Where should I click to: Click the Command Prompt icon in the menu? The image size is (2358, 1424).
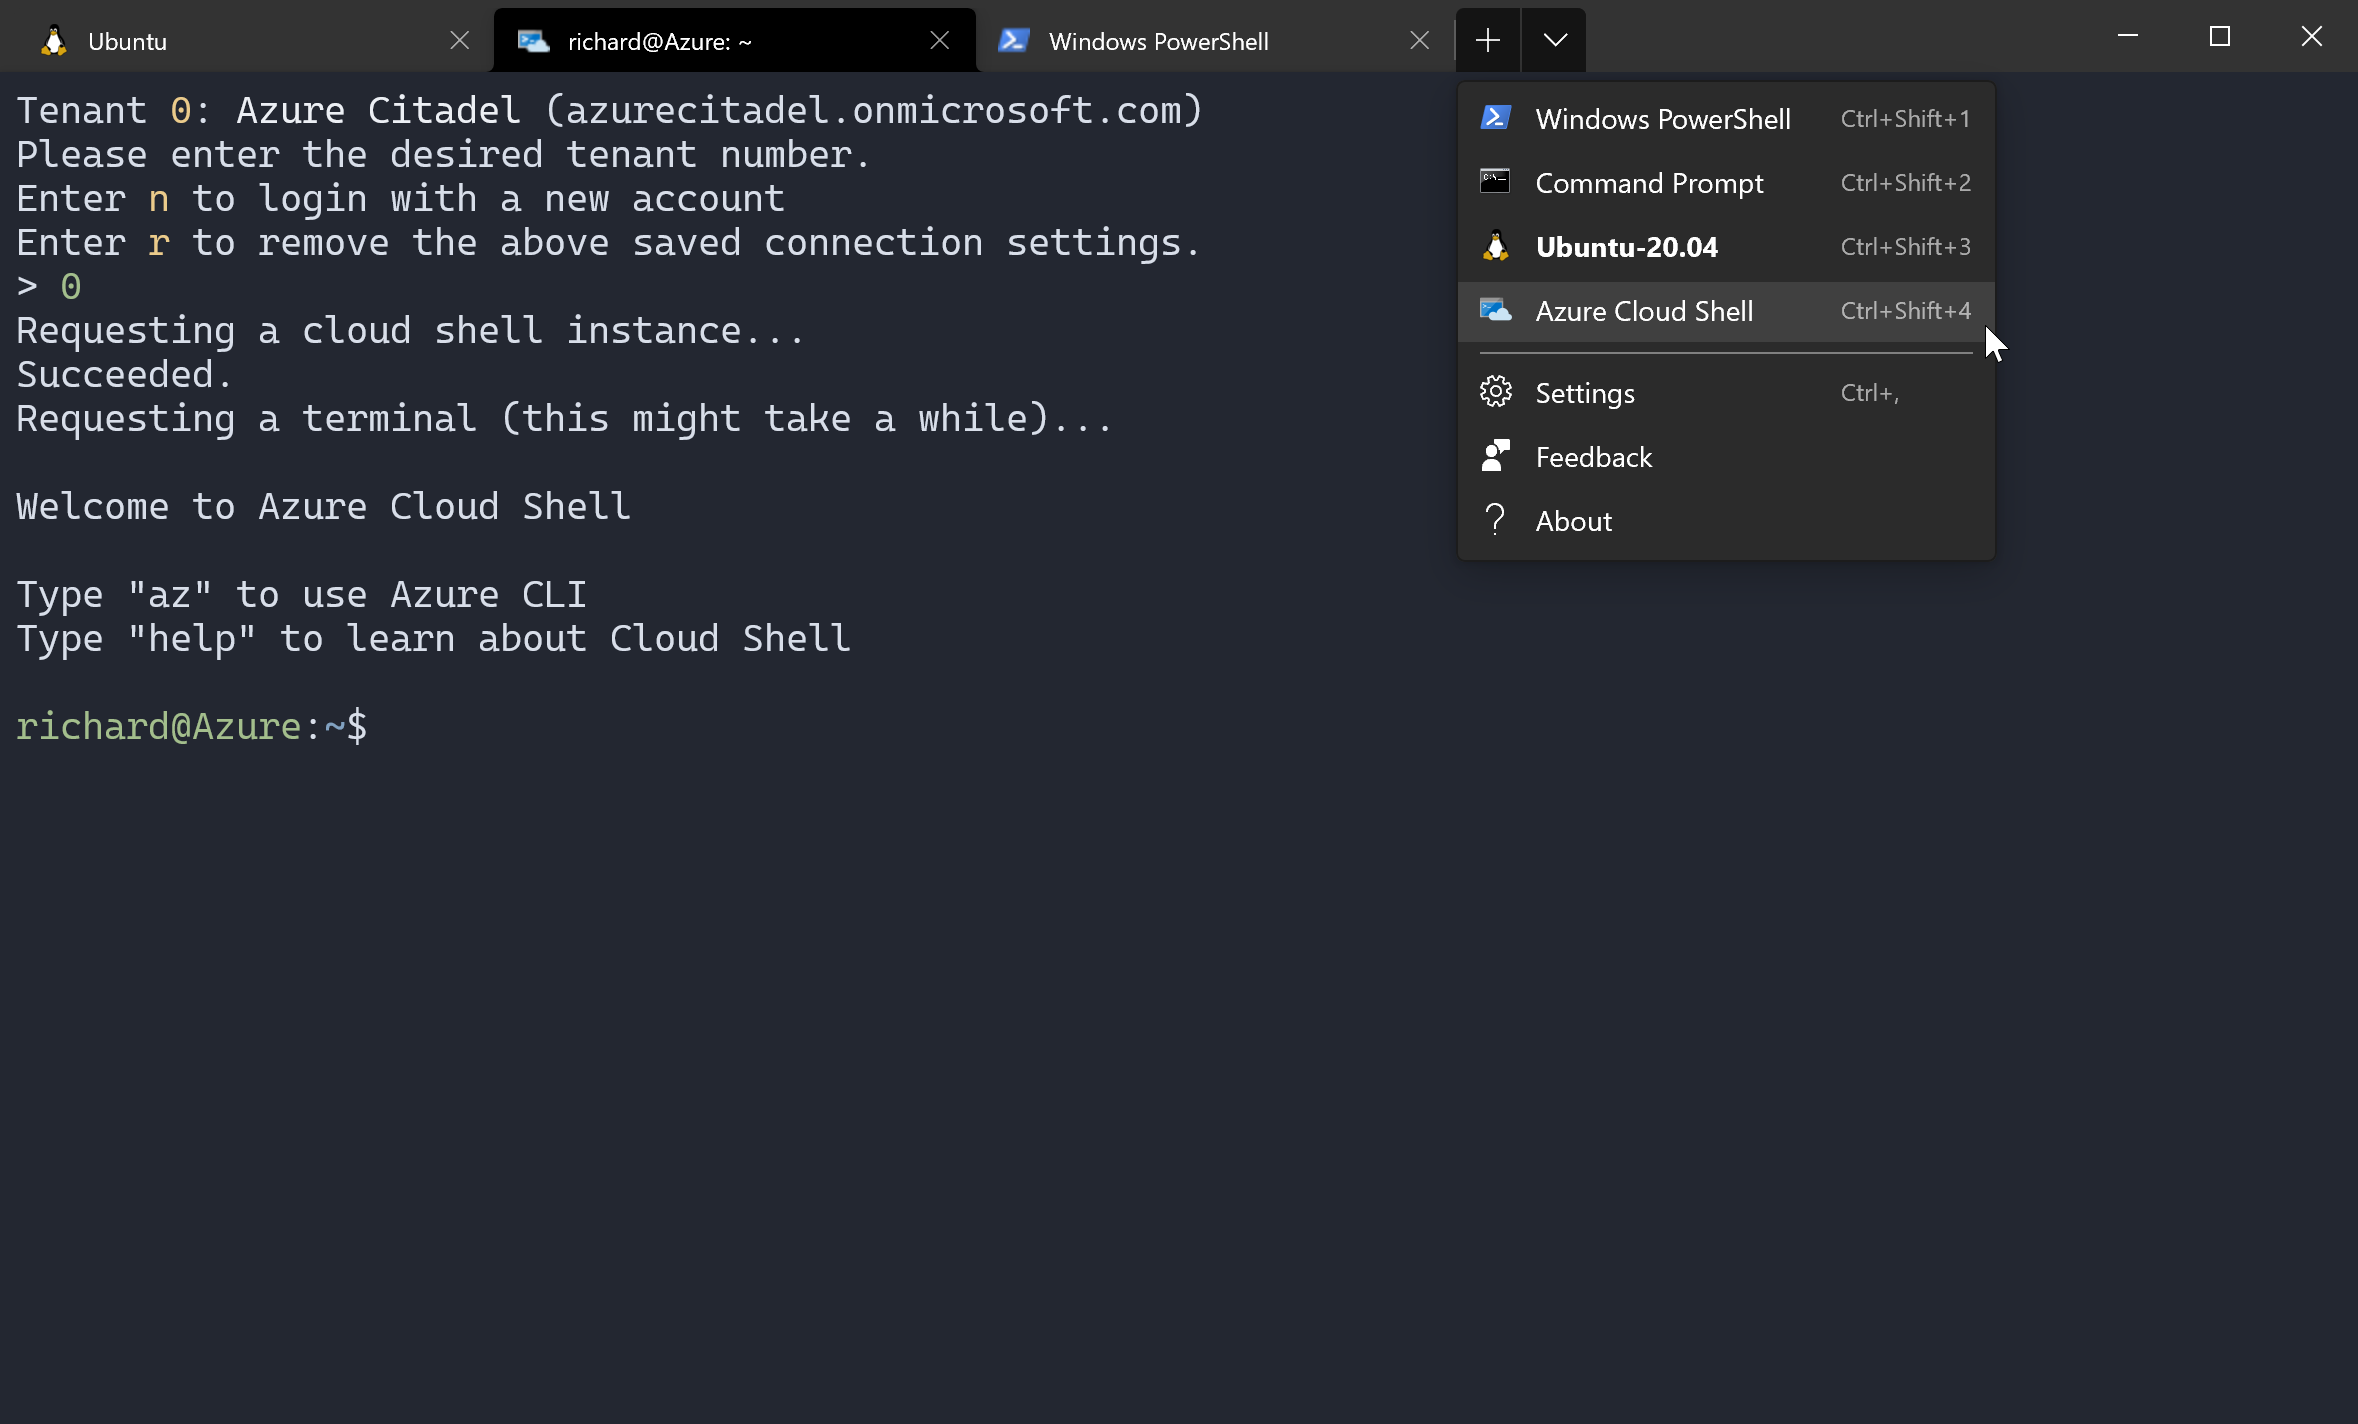[x=1495, y=182]
